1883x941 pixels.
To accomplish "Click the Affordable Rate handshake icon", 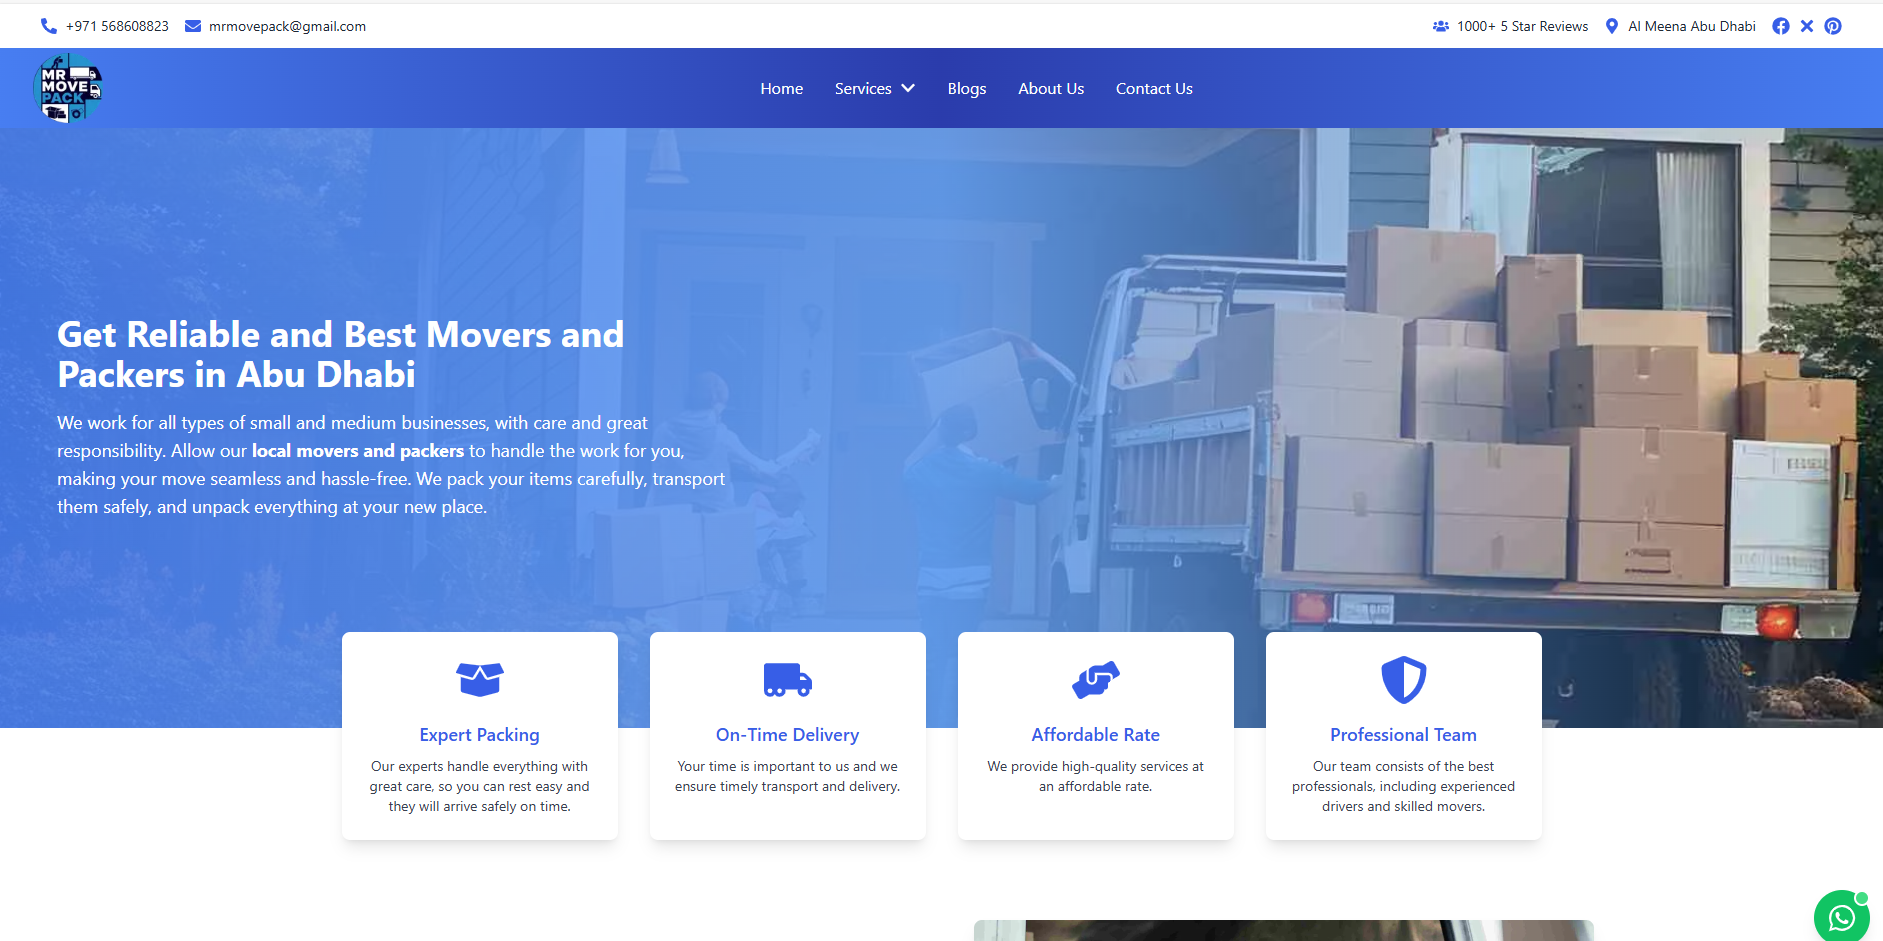I will tap(1095, 680).
